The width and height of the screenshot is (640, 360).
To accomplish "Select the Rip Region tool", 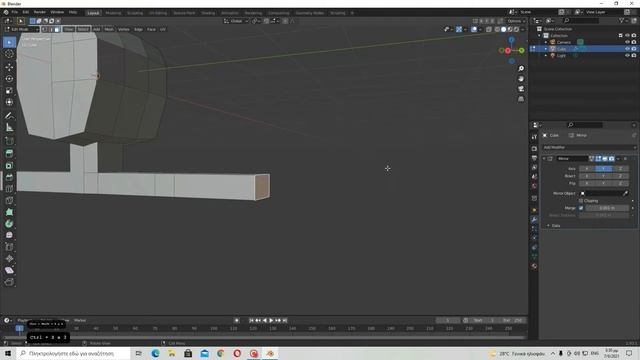I will pos(9,282).
